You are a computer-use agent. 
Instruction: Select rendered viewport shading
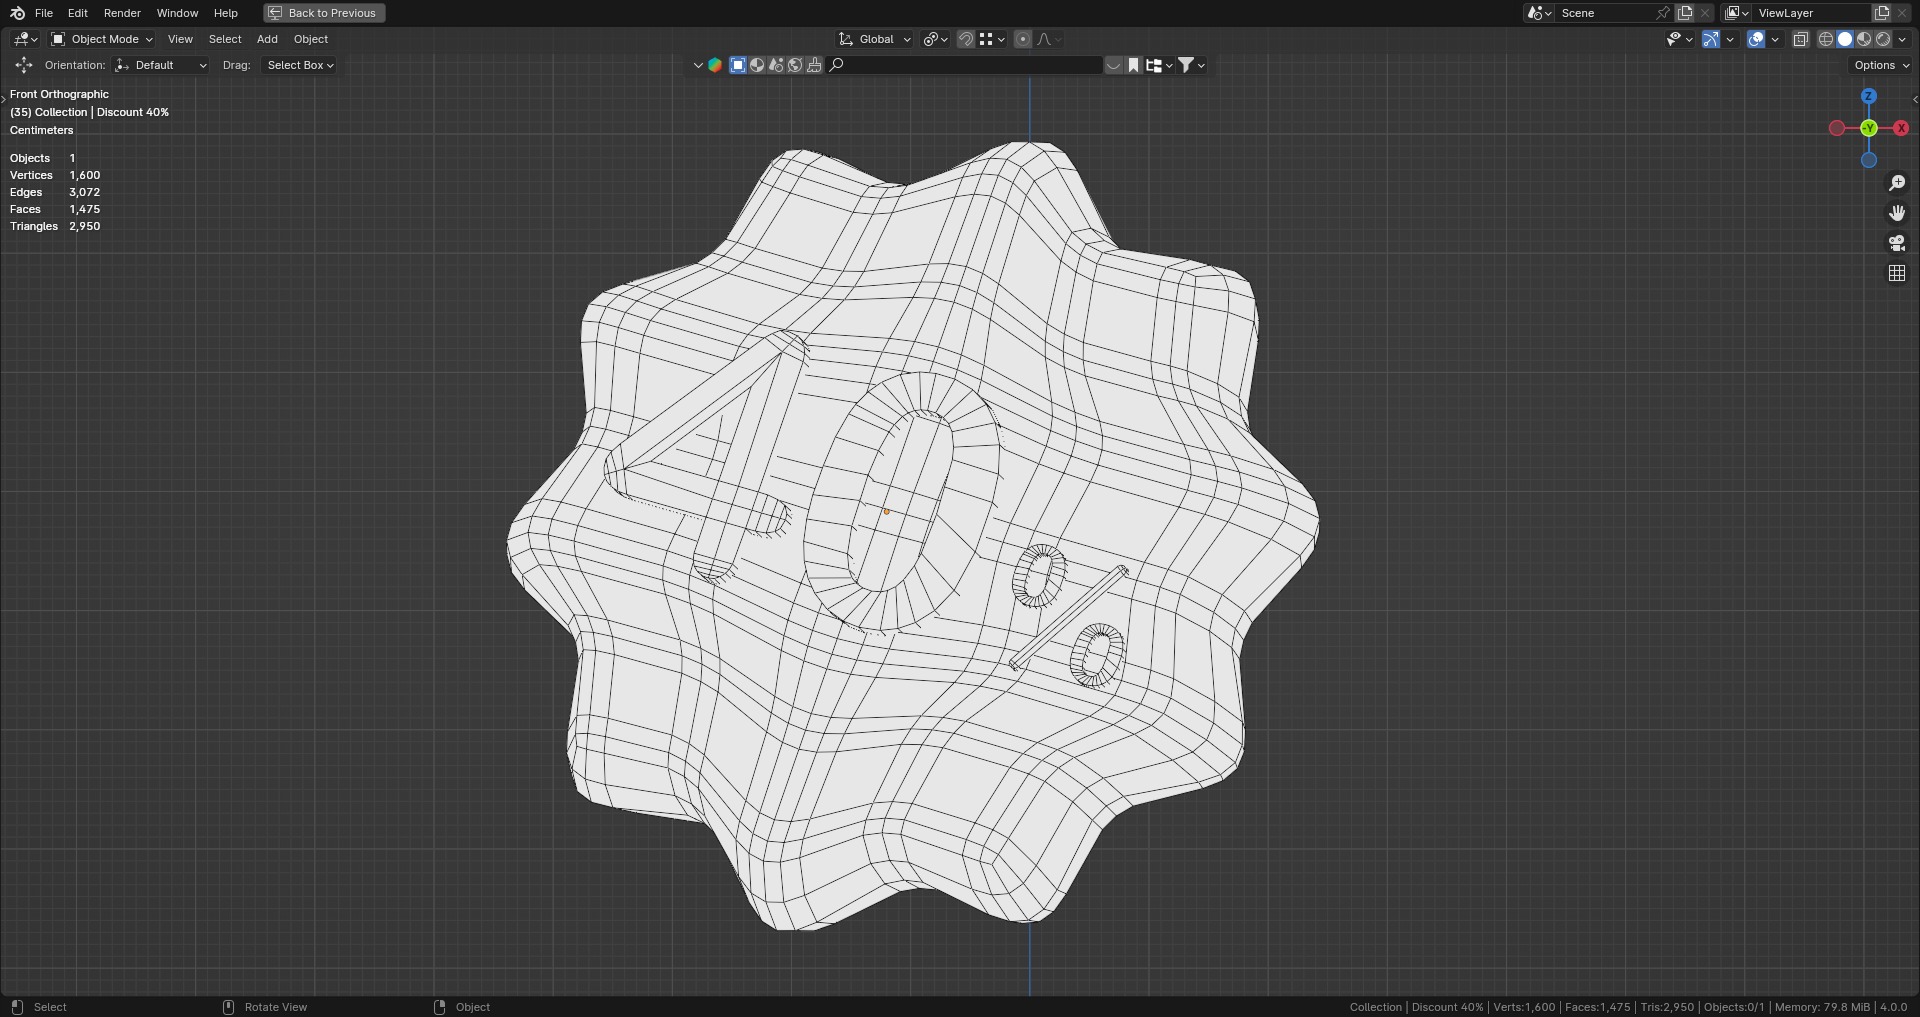[1883, 39]
